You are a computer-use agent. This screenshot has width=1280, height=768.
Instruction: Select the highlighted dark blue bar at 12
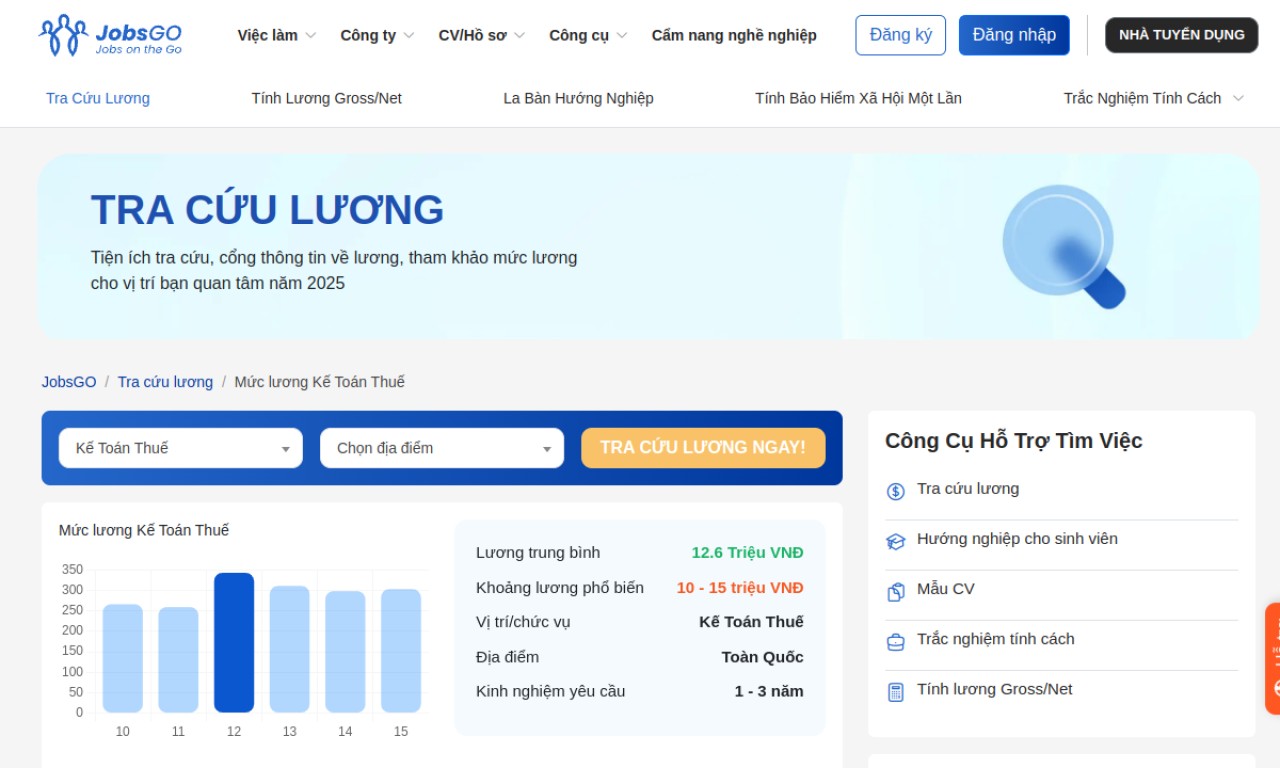[x=234, y=642]
